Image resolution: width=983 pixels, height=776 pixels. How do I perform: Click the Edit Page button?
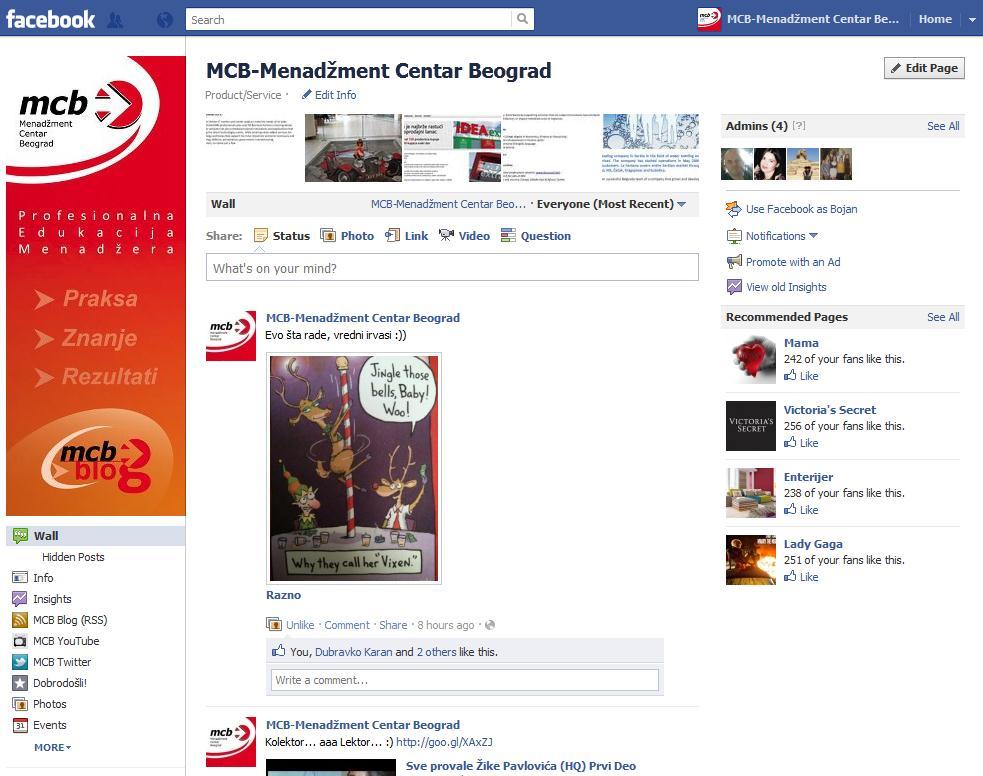924,68
